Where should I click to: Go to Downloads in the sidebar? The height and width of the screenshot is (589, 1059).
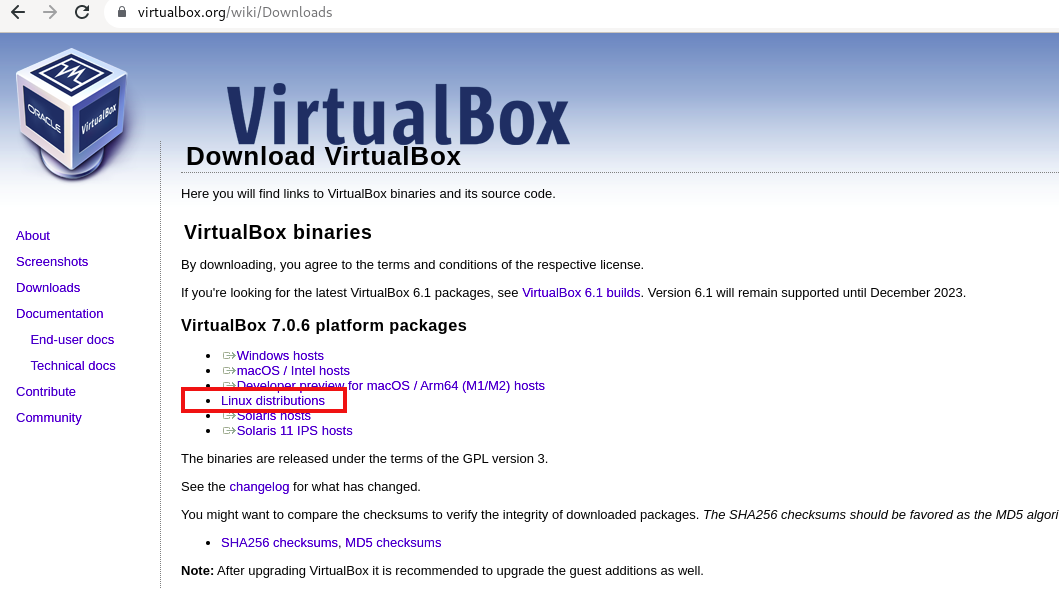coord(48,288)
